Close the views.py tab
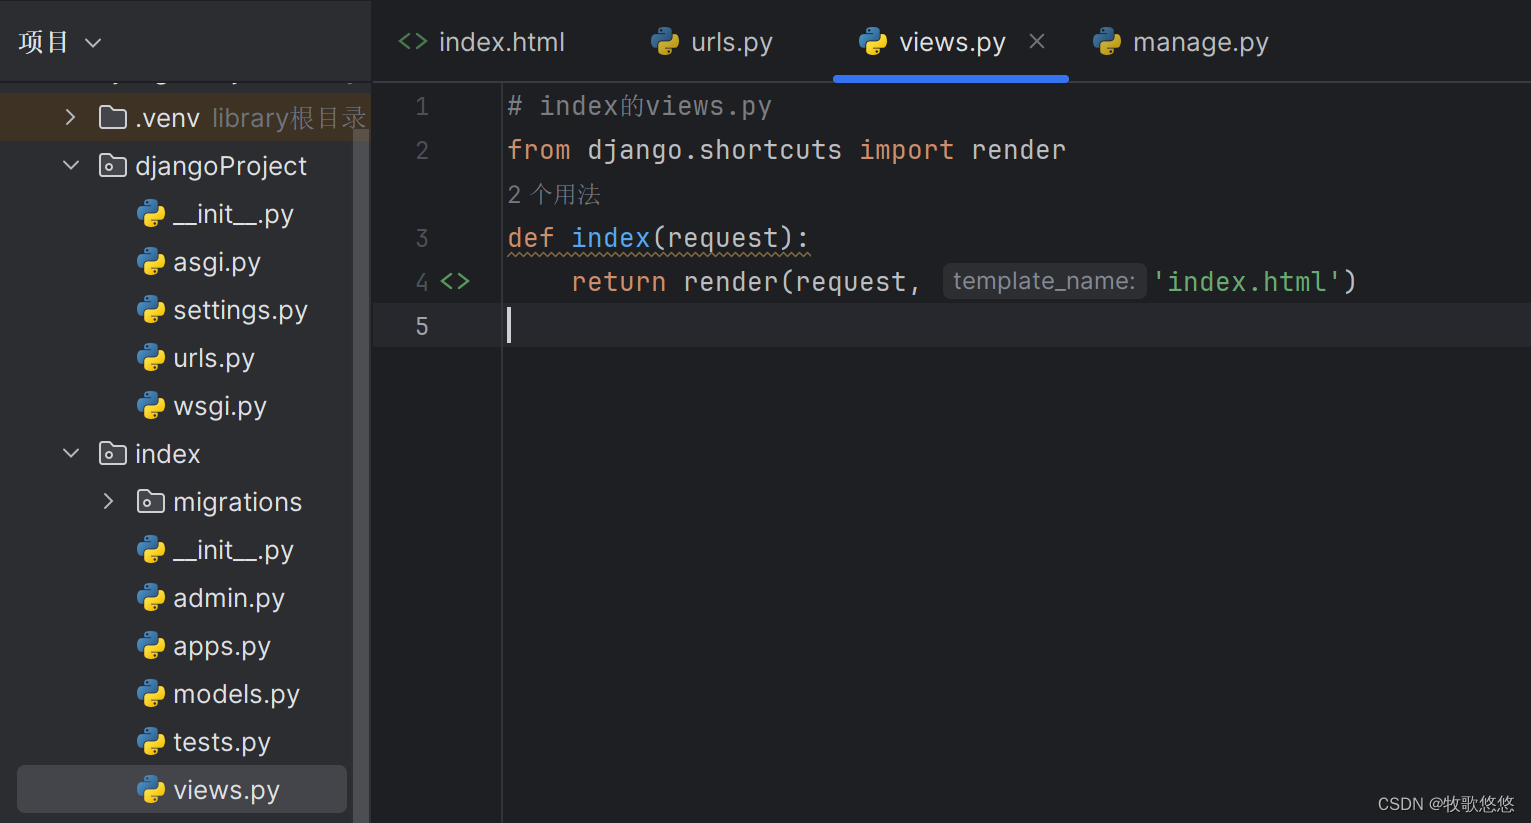This screenshot has height=823, width=1531. click(1037, 41)
